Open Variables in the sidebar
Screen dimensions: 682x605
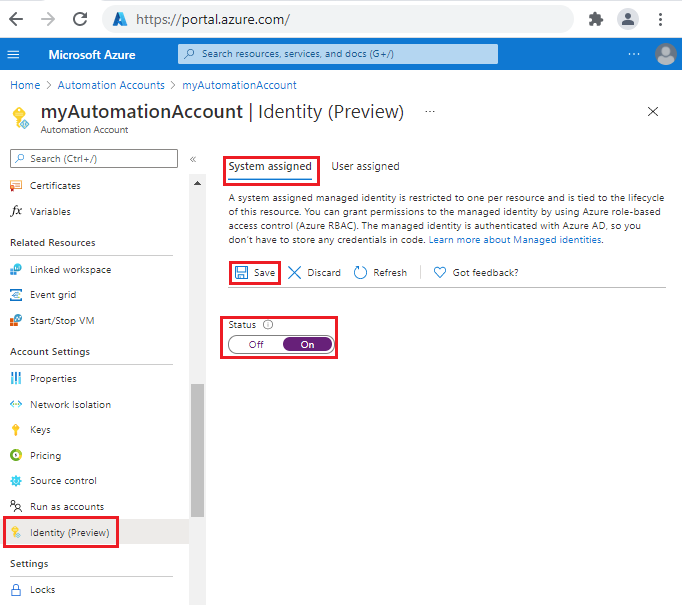50,212
